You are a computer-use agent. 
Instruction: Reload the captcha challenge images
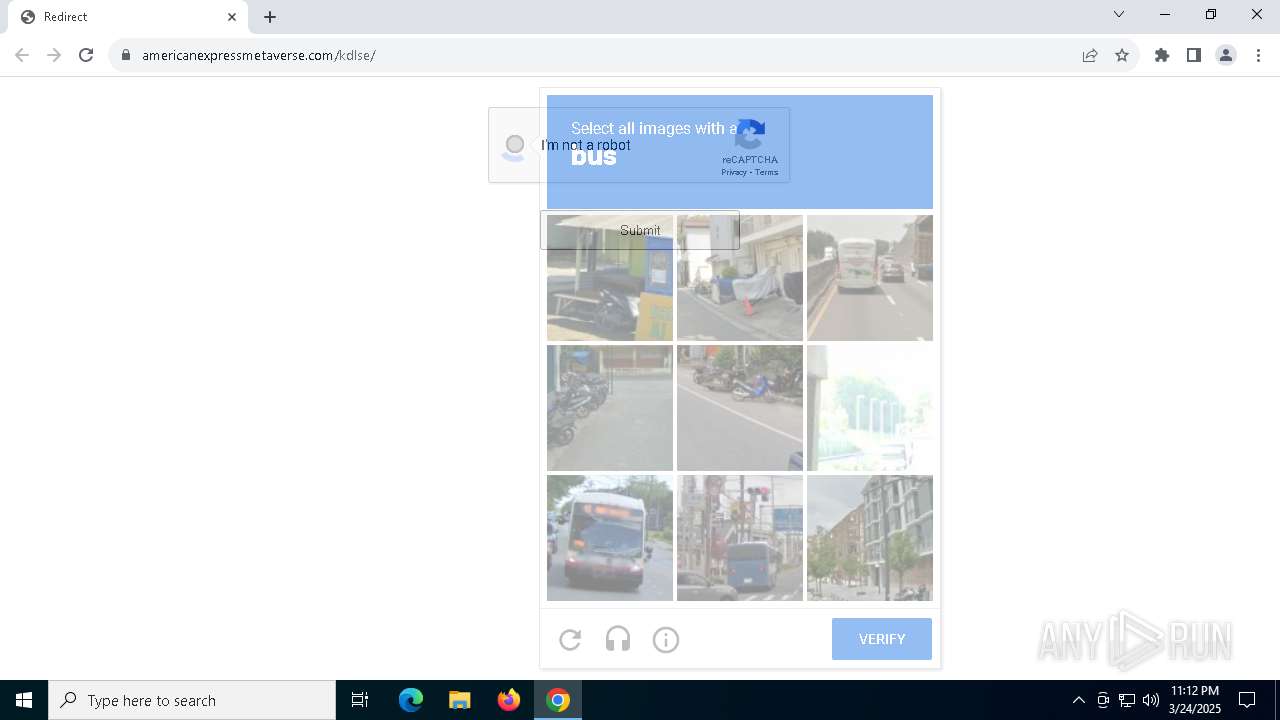570,639
